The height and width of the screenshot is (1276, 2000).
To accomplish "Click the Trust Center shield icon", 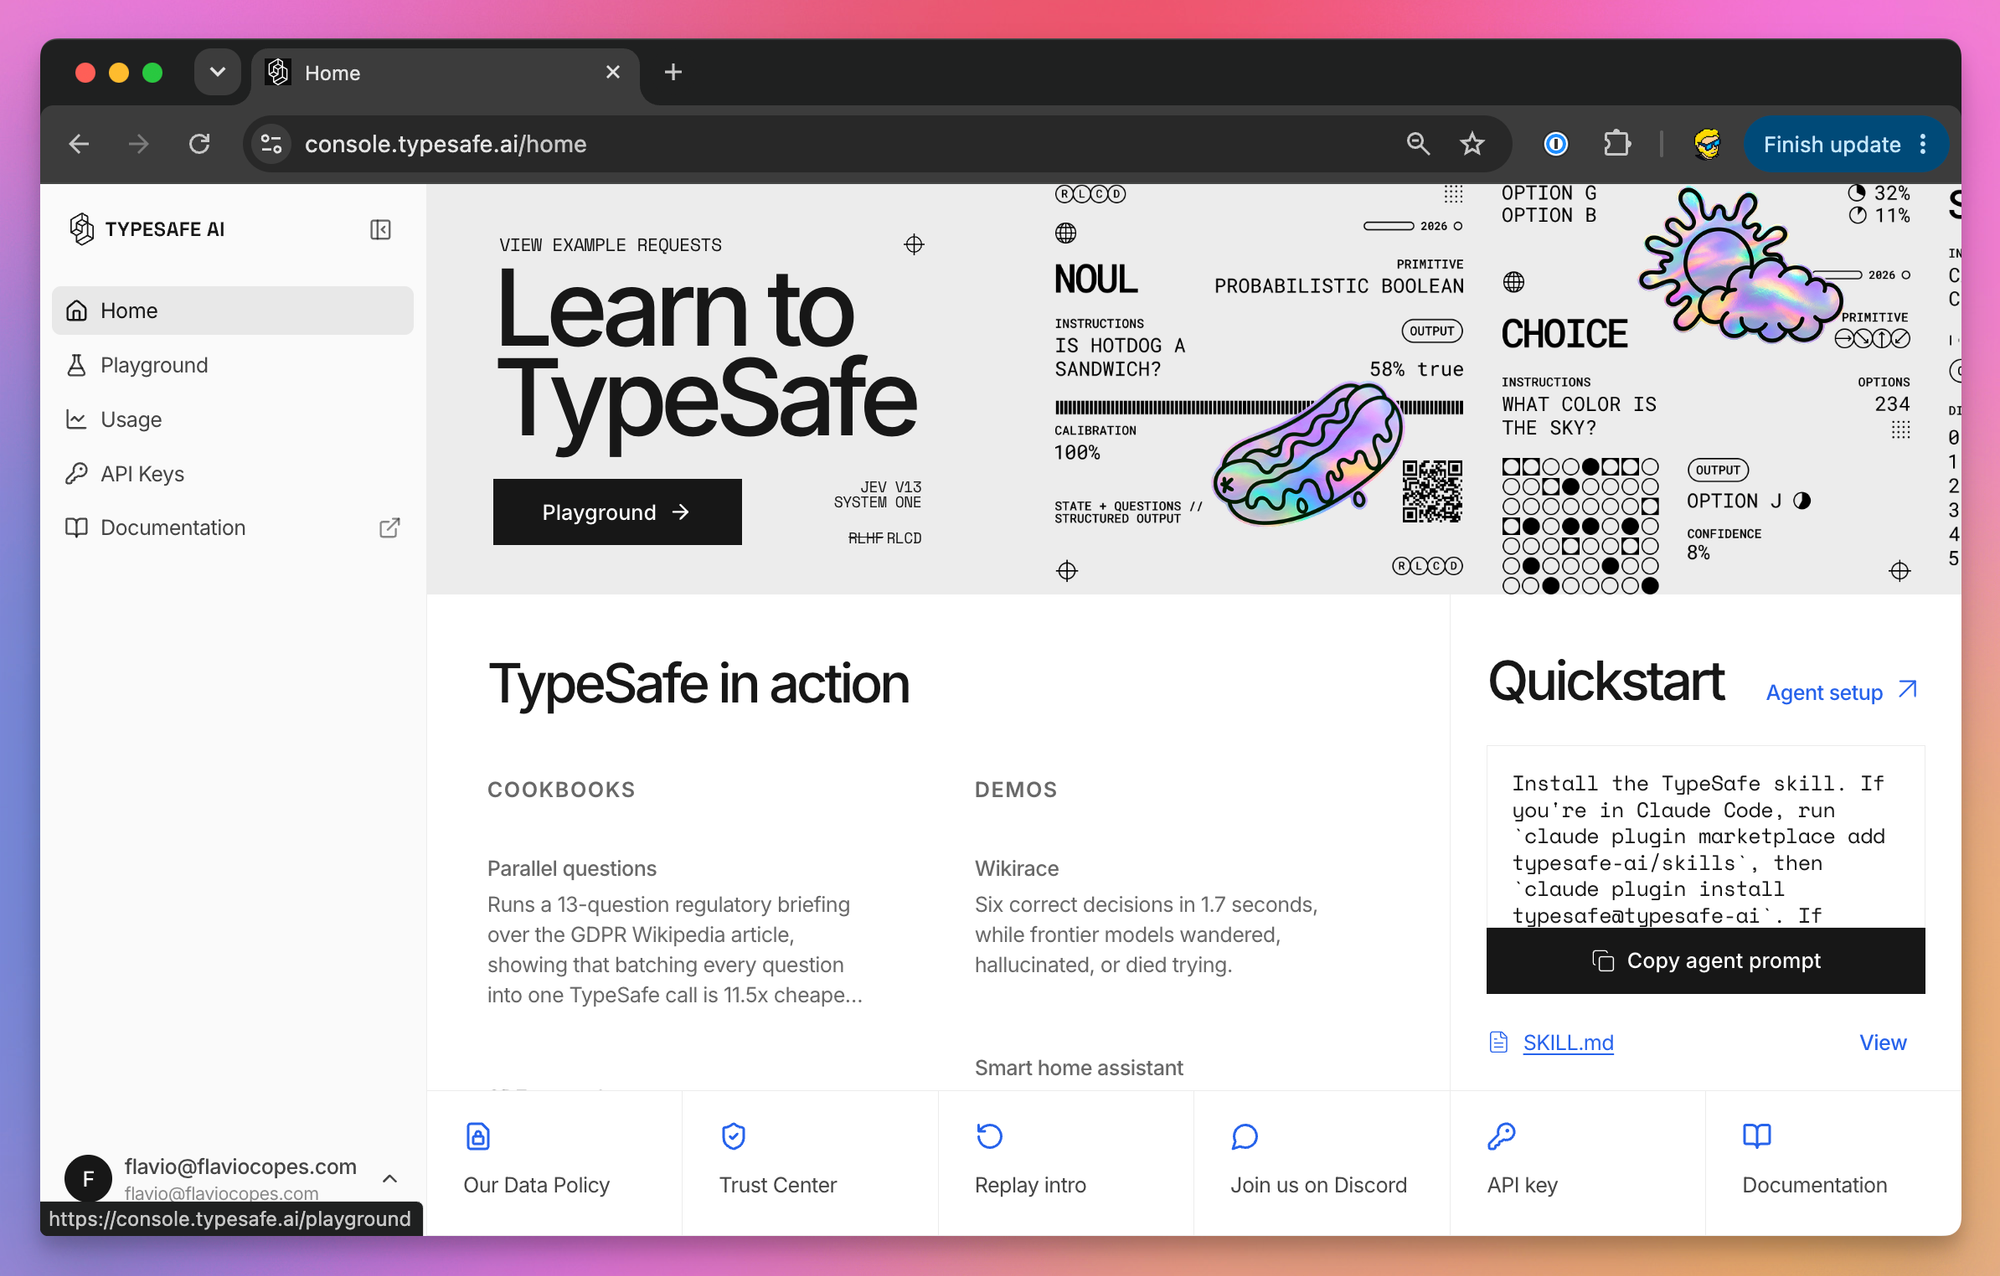I will click(x=734, y=1136).
